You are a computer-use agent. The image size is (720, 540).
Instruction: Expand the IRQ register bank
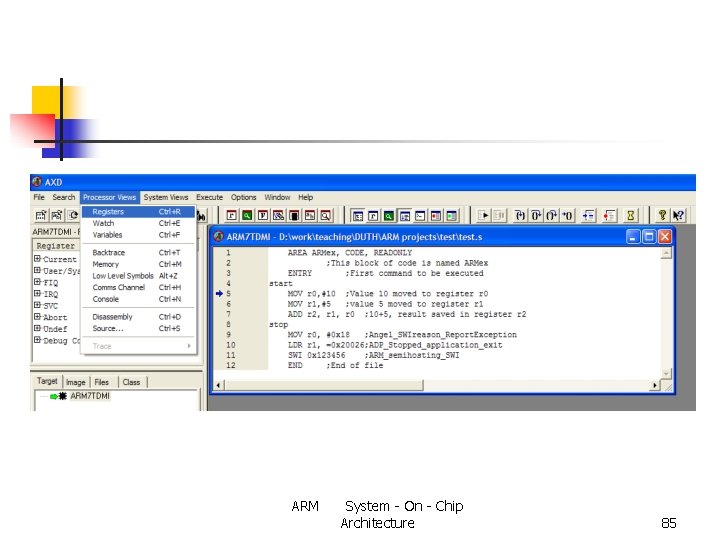[x=38, y=293]
